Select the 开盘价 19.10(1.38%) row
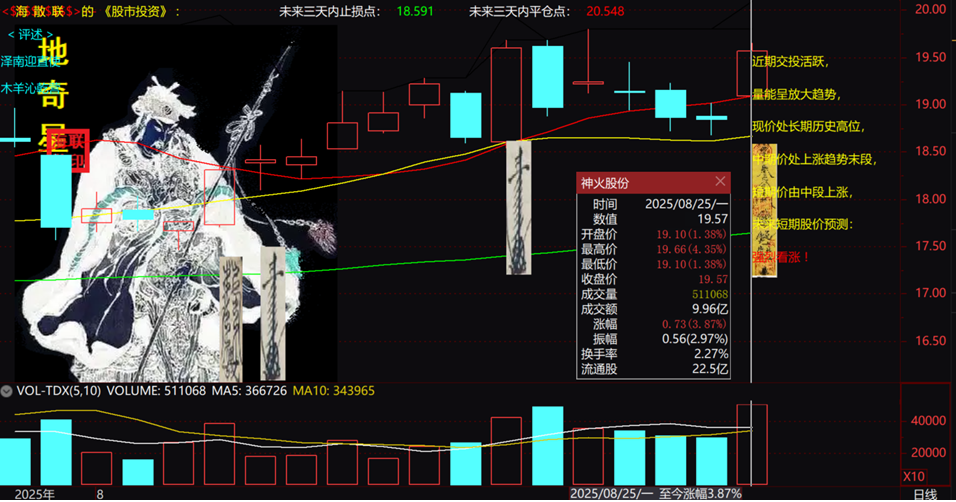The height and width of the screenshot is (502, 956). coord(654,234)
